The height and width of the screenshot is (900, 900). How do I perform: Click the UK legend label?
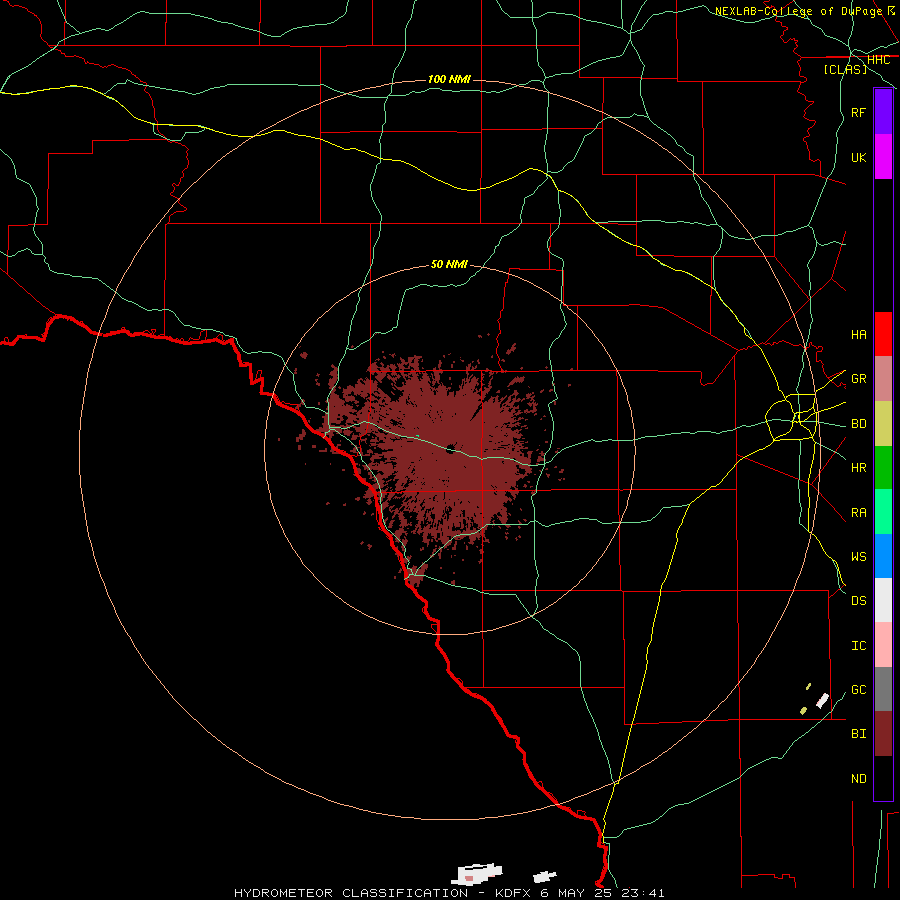click(x=858, y=157)
